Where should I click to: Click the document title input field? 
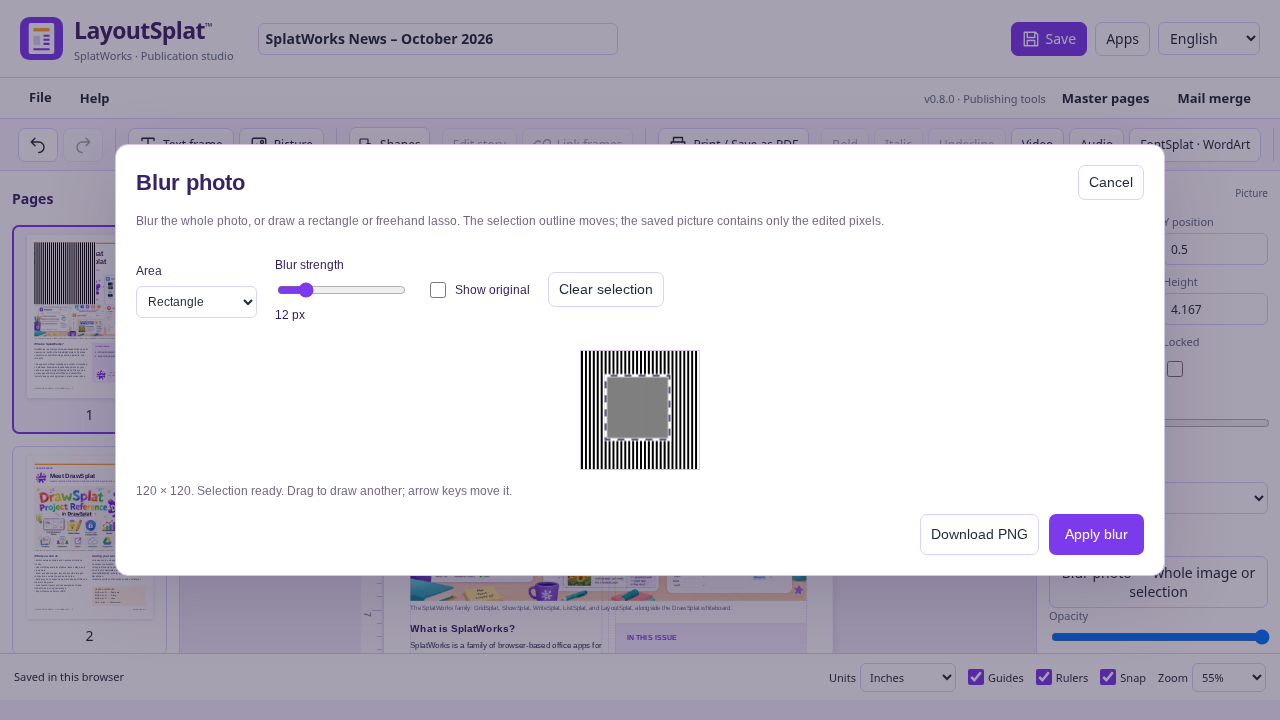click(438, 39)
